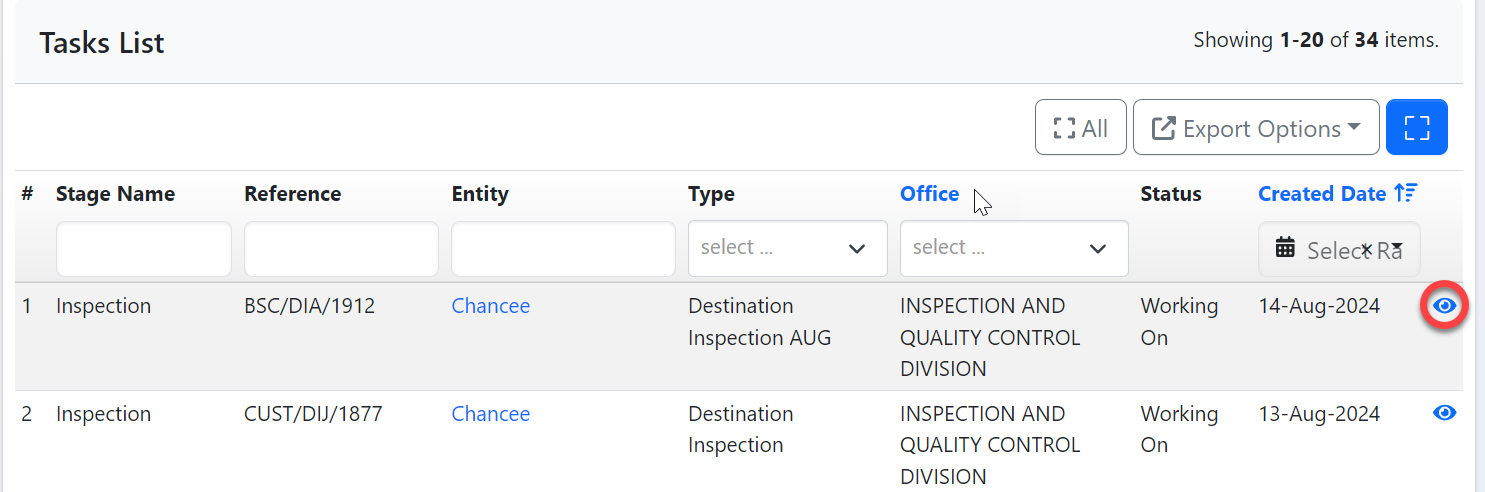Viewport: 1485px width, 492px height.
Task: Open the Export Options dropdown
Action: [x=1255, y=128]
